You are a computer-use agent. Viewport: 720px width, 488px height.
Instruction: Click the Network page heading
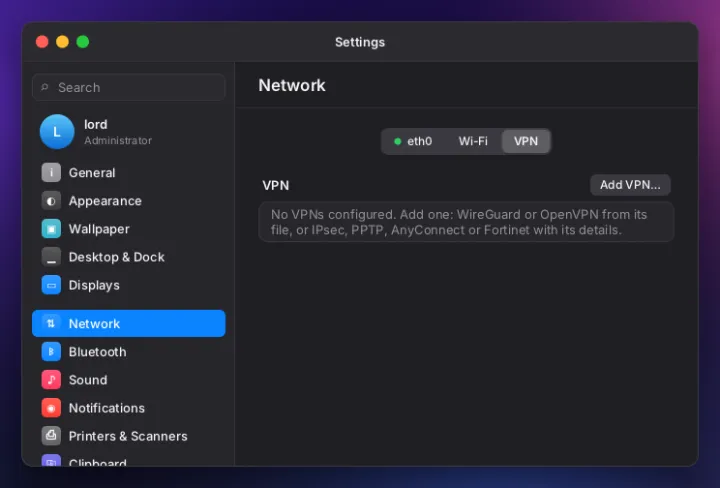[x=292, y=85]
